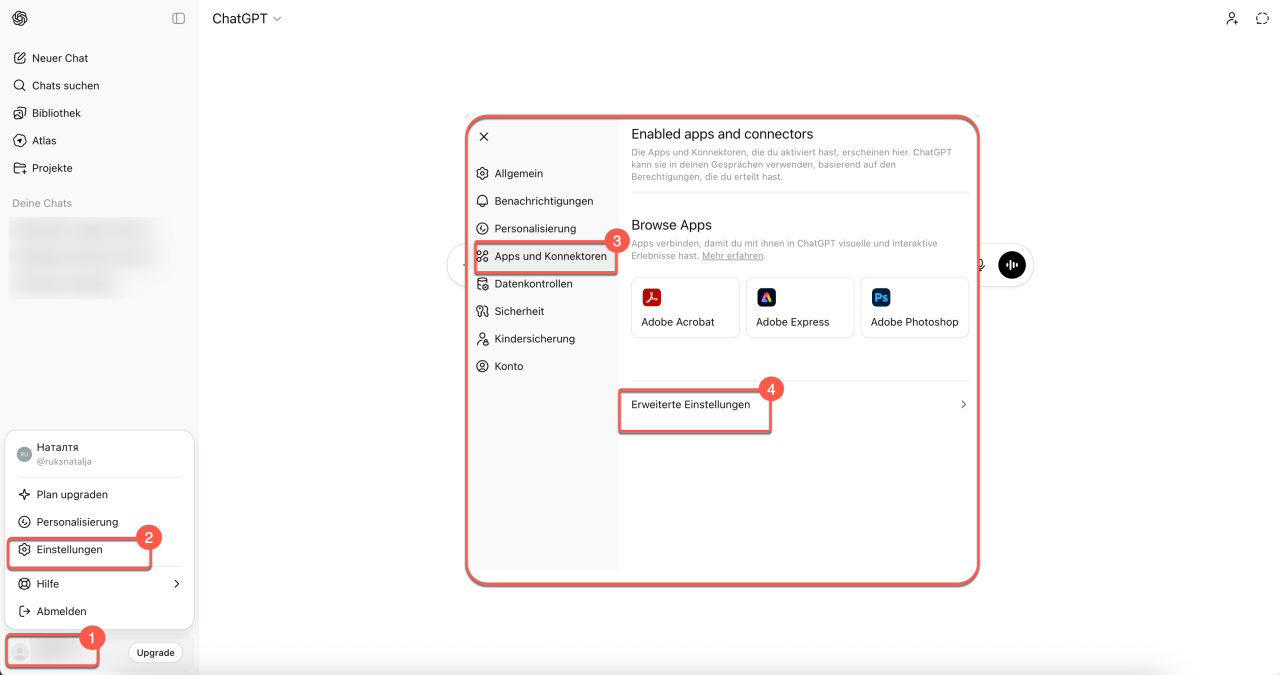Click the invite people icon at top right
Screen dimensions: 1280x675
click(x=1232, y=18)
